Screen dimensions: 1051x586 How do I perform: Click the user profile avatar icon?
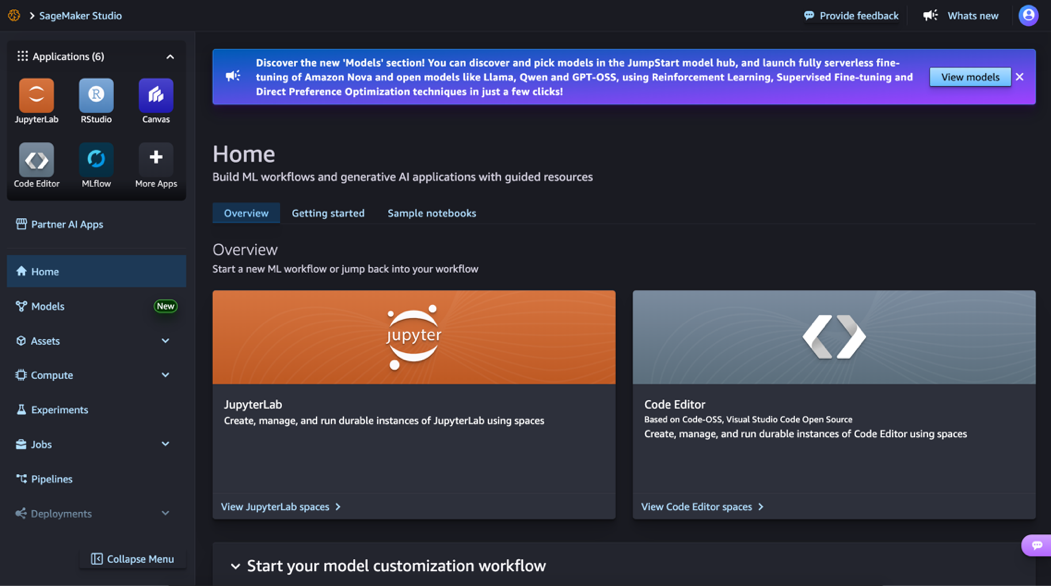point(1028,15)
